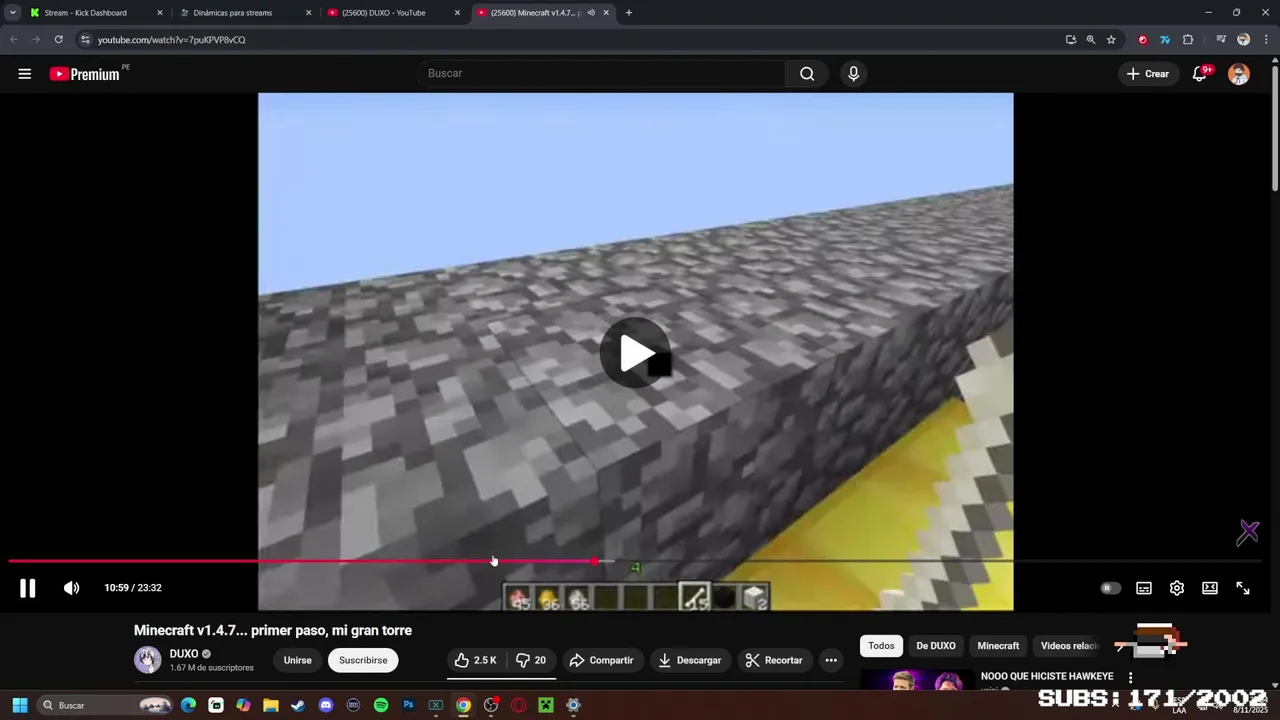Open Chrome three-dot menu

1265,40
